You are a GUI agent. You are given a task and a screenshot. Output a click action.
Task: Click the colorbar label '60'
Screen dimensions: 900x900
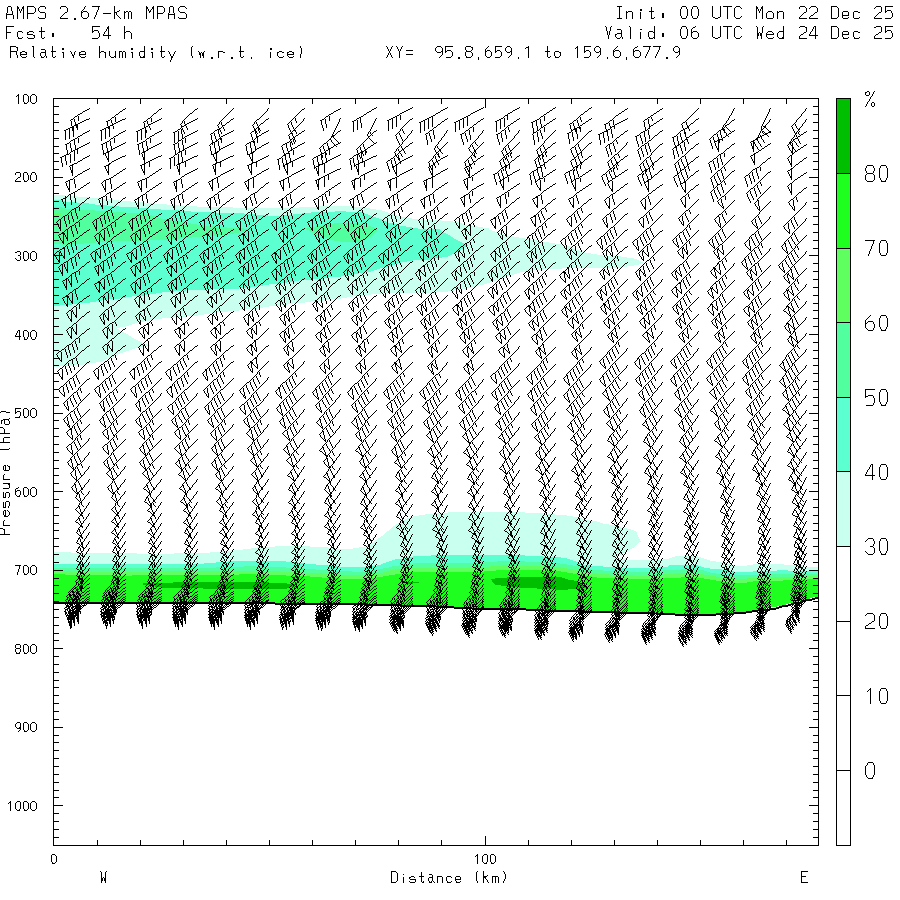[876, 323]
